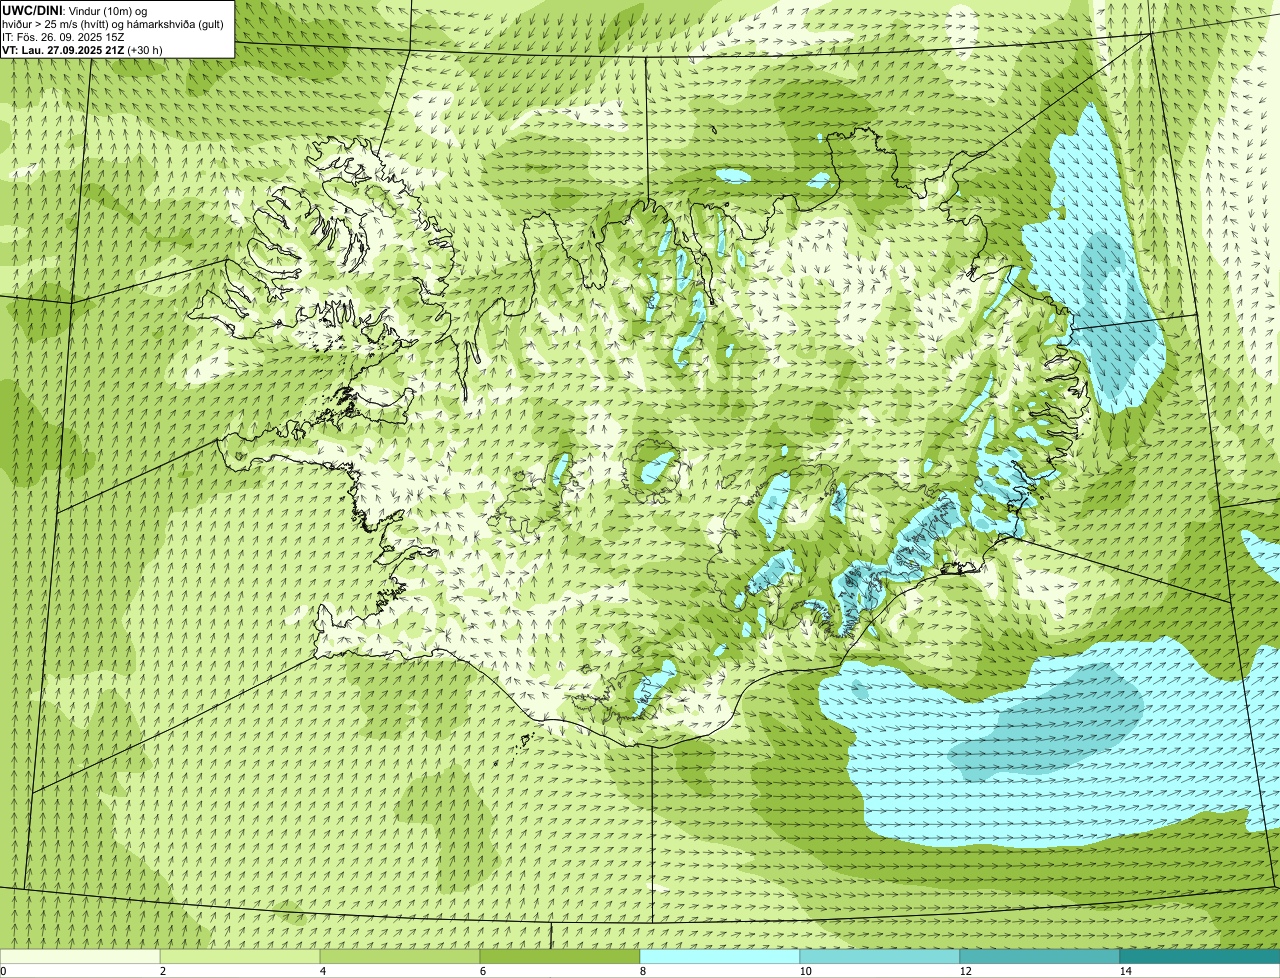Click the '10' label on the color scale
1280x978 pixels.
(x=805, y=971)
